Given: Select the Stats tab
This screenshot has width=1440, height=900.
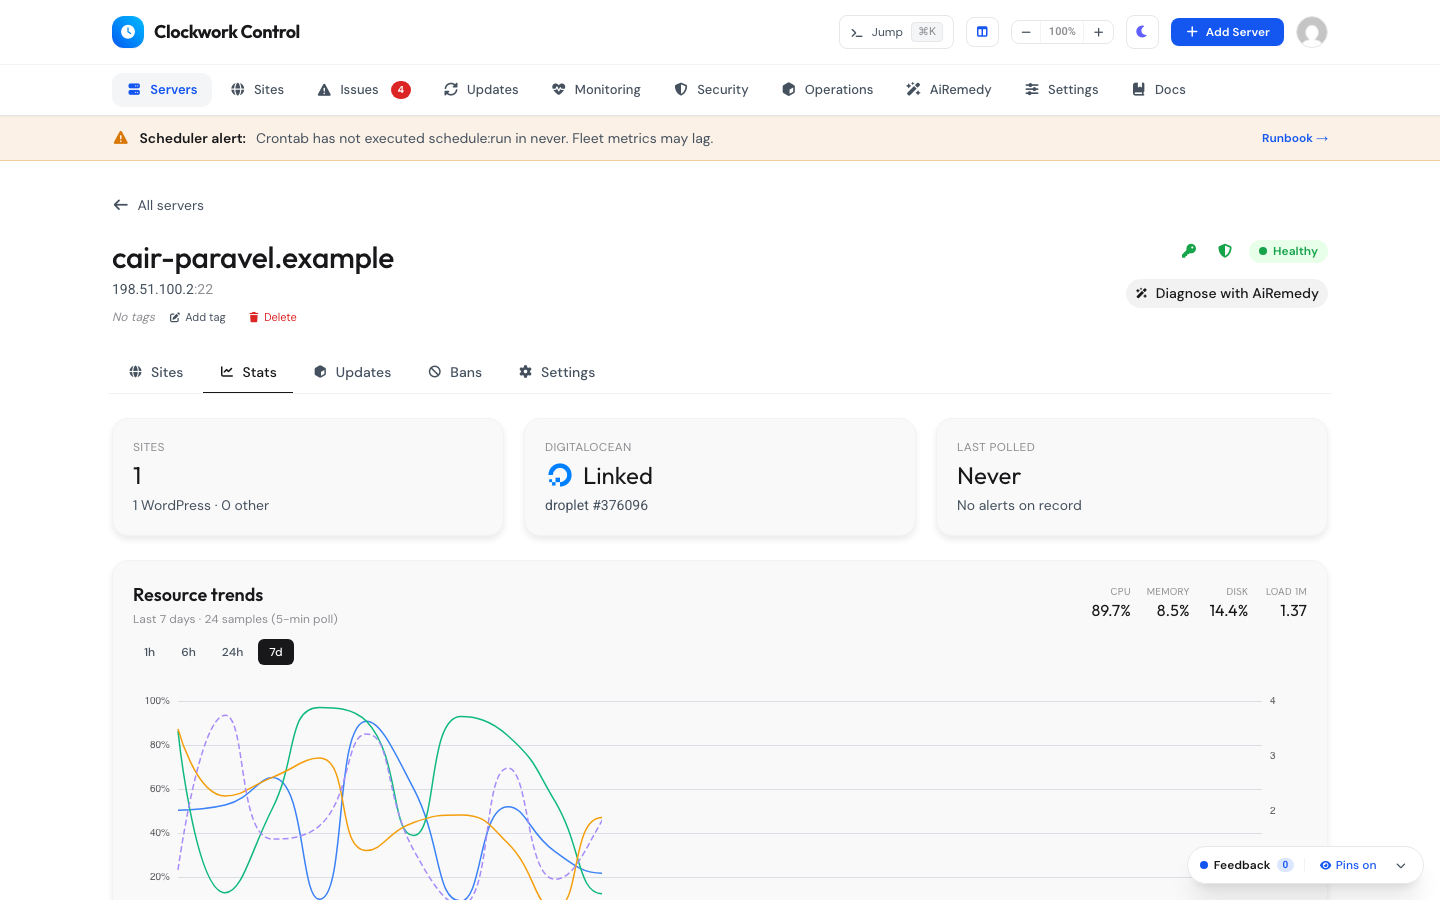Looking at the screenshot, I should (248, 372).
